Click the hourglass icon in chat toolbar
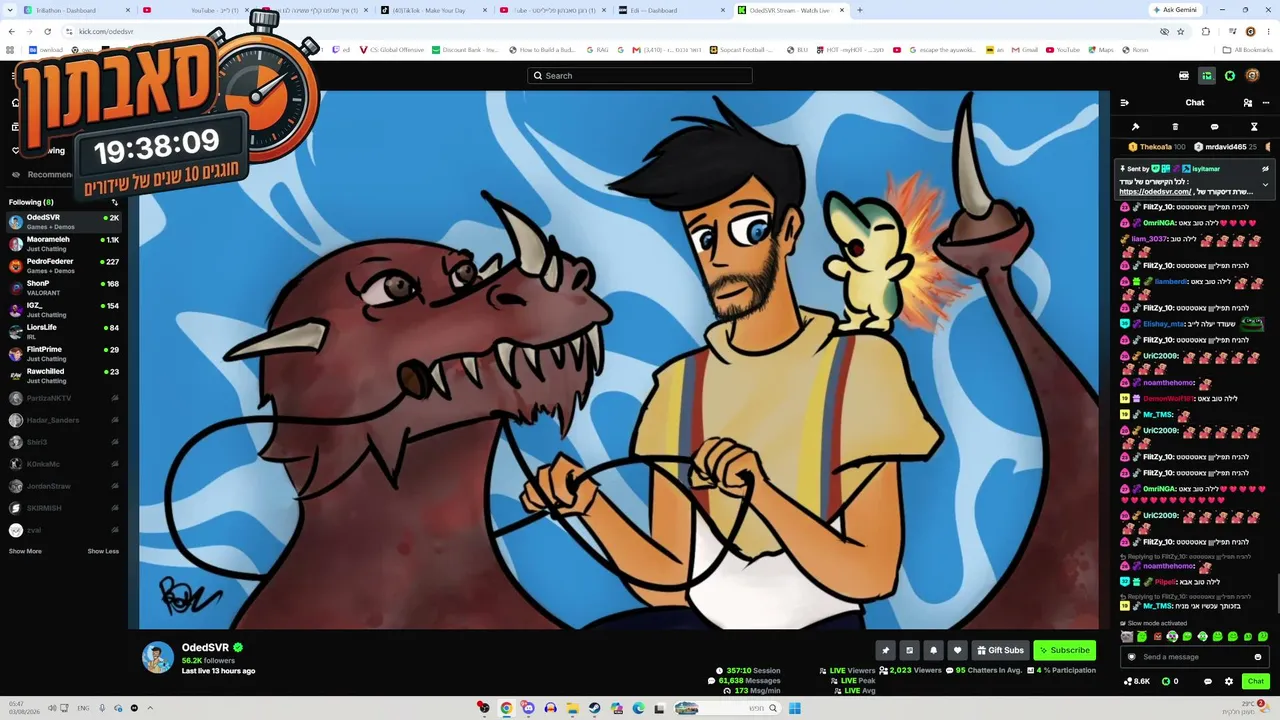1280x720 pixels. (x=1254, y=127)
